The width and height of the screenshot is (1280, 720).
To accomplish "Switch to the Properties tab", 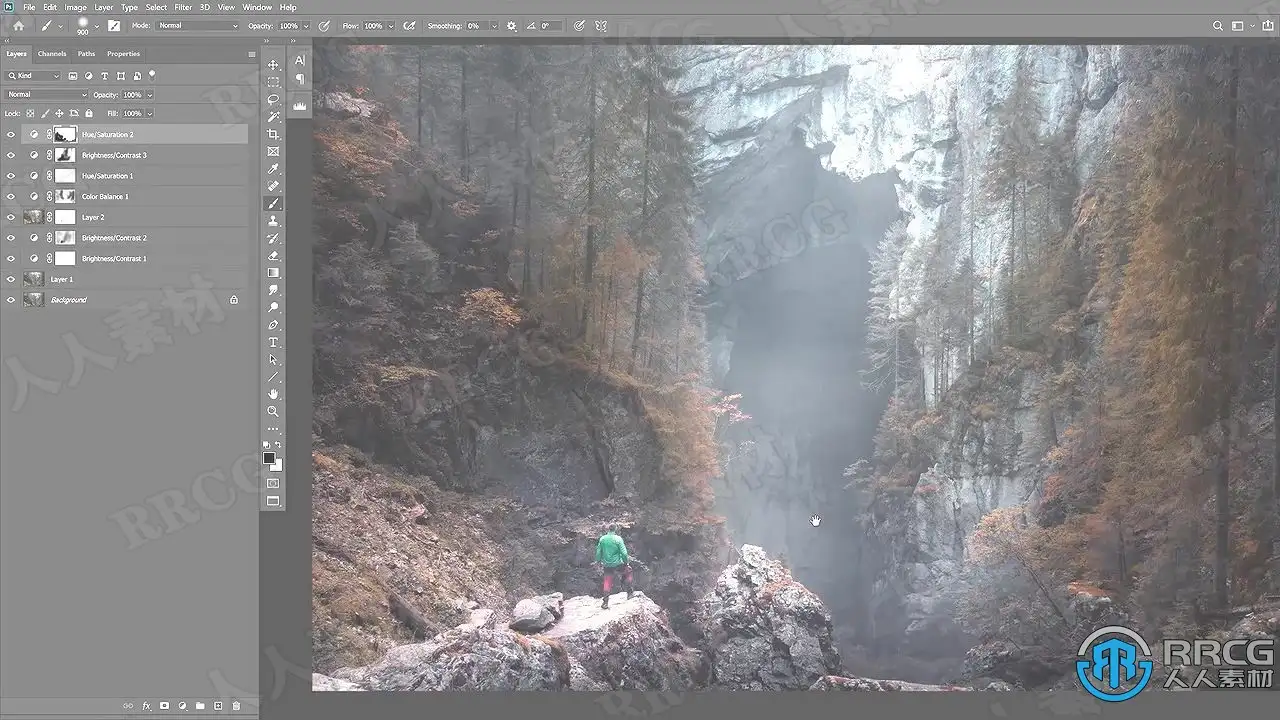I will pyautogui.click(x=124, y=54).
